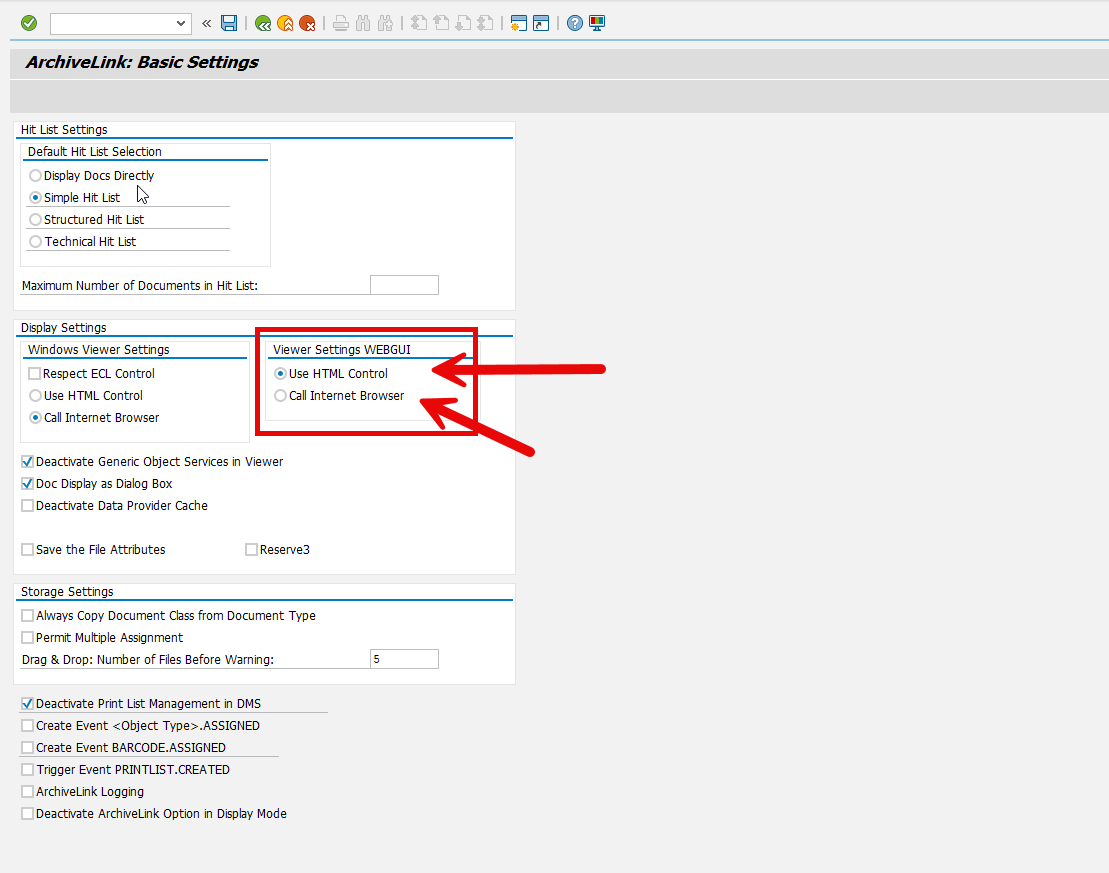Image resolution: width=1109 pixels, height=873 pixels.
Task: Select Use HTML Control under Viewer Settings WEBGUI
Action: [281, 374]
